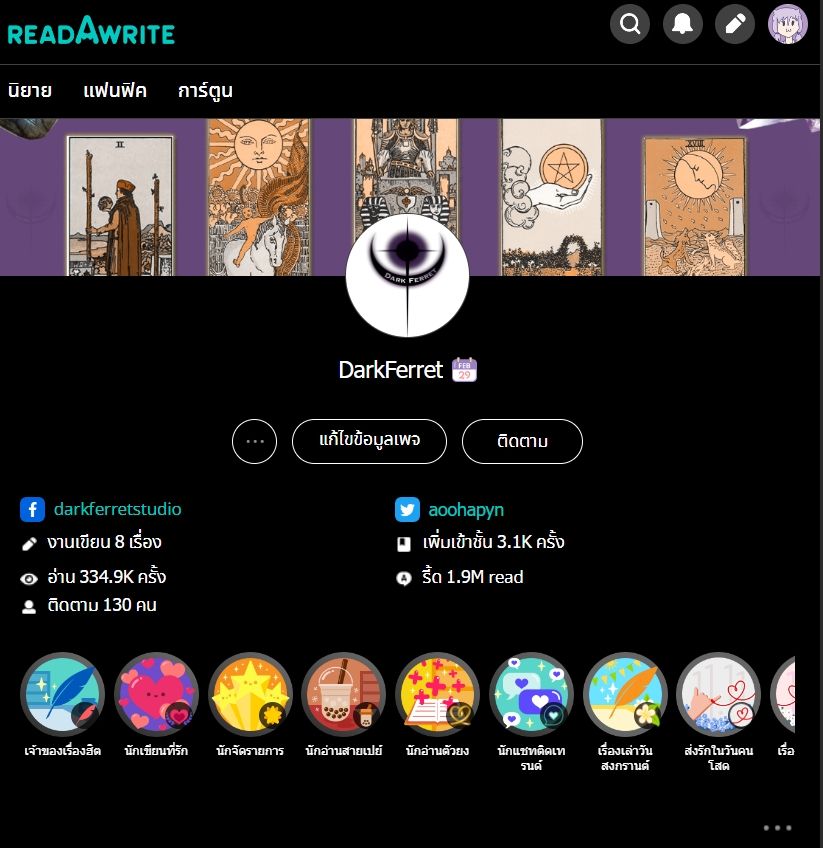Go to the การ์ตูน tab

[205, 90]
